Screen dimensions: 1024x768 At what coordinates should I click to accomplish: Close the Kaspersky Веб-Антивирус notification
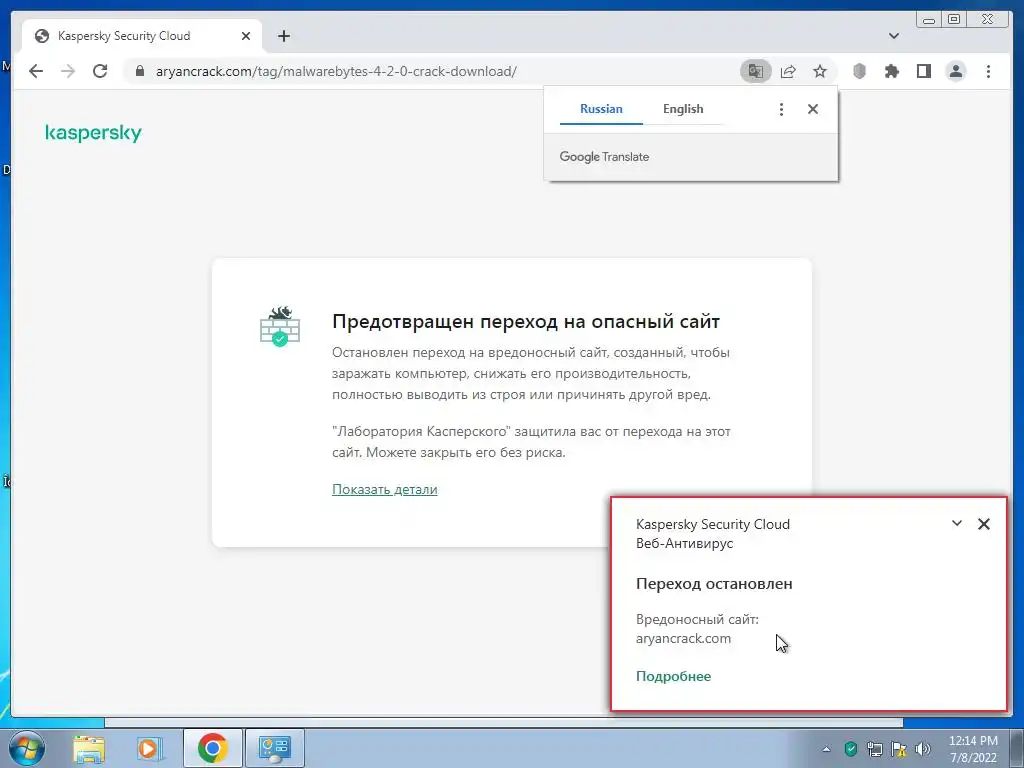point(984,524)
